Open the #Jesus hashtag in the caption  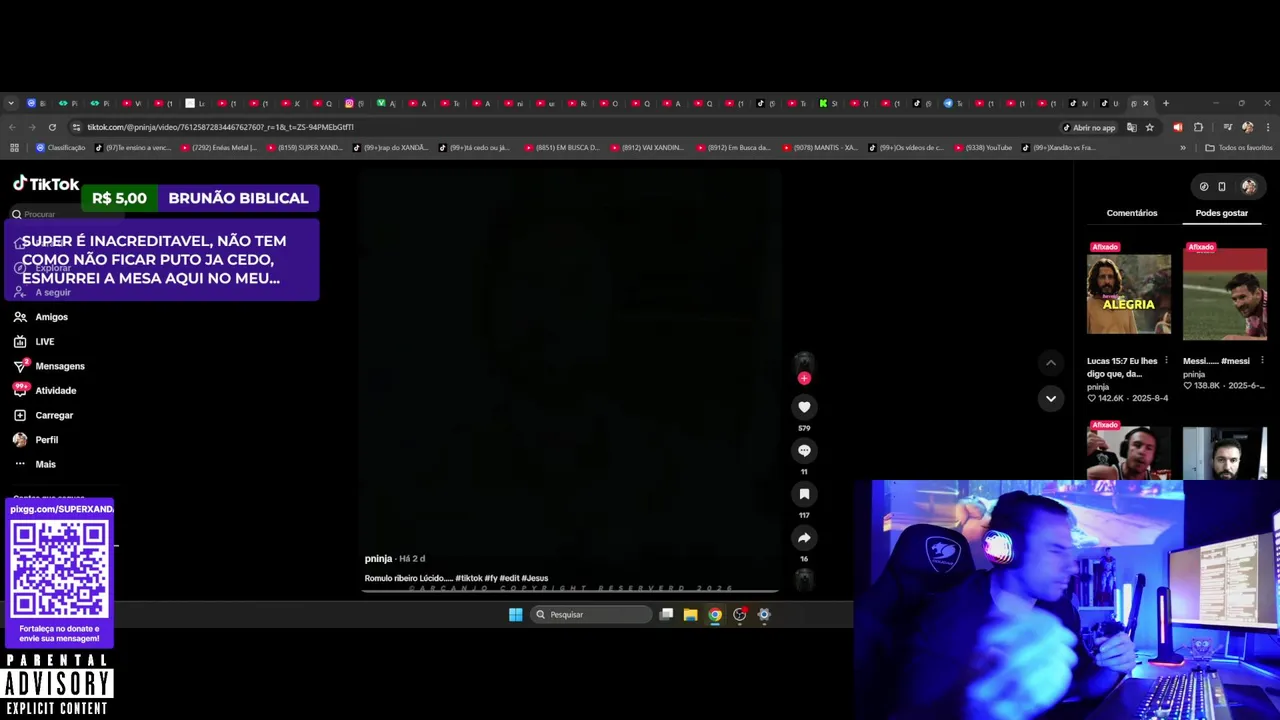[535, 578]
